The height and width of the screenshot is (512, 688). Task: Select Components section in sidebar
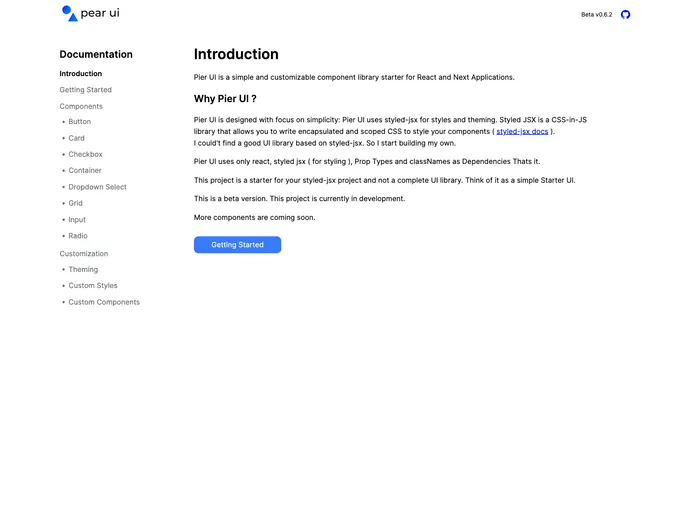(81, 106)
